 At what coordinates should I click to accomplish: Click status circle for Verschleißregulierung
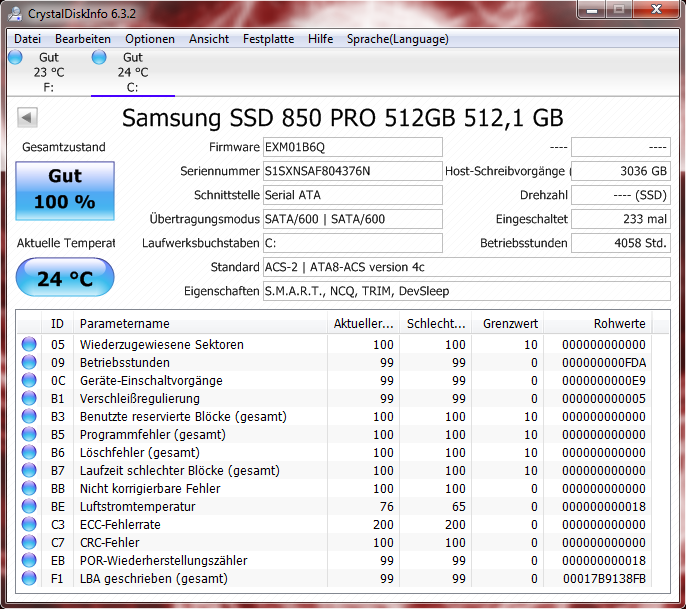point(29,398)
